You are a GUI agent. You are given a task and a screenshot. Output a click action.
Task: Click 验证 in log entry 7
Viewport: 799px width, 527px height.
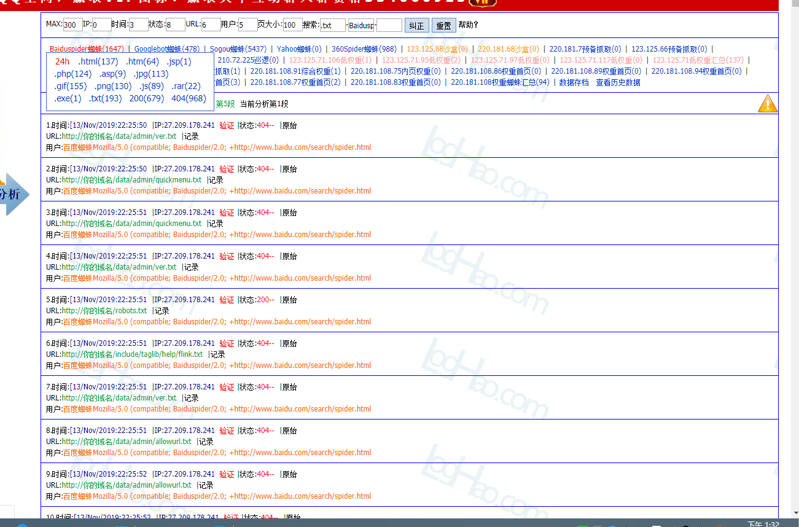(226, 387)
